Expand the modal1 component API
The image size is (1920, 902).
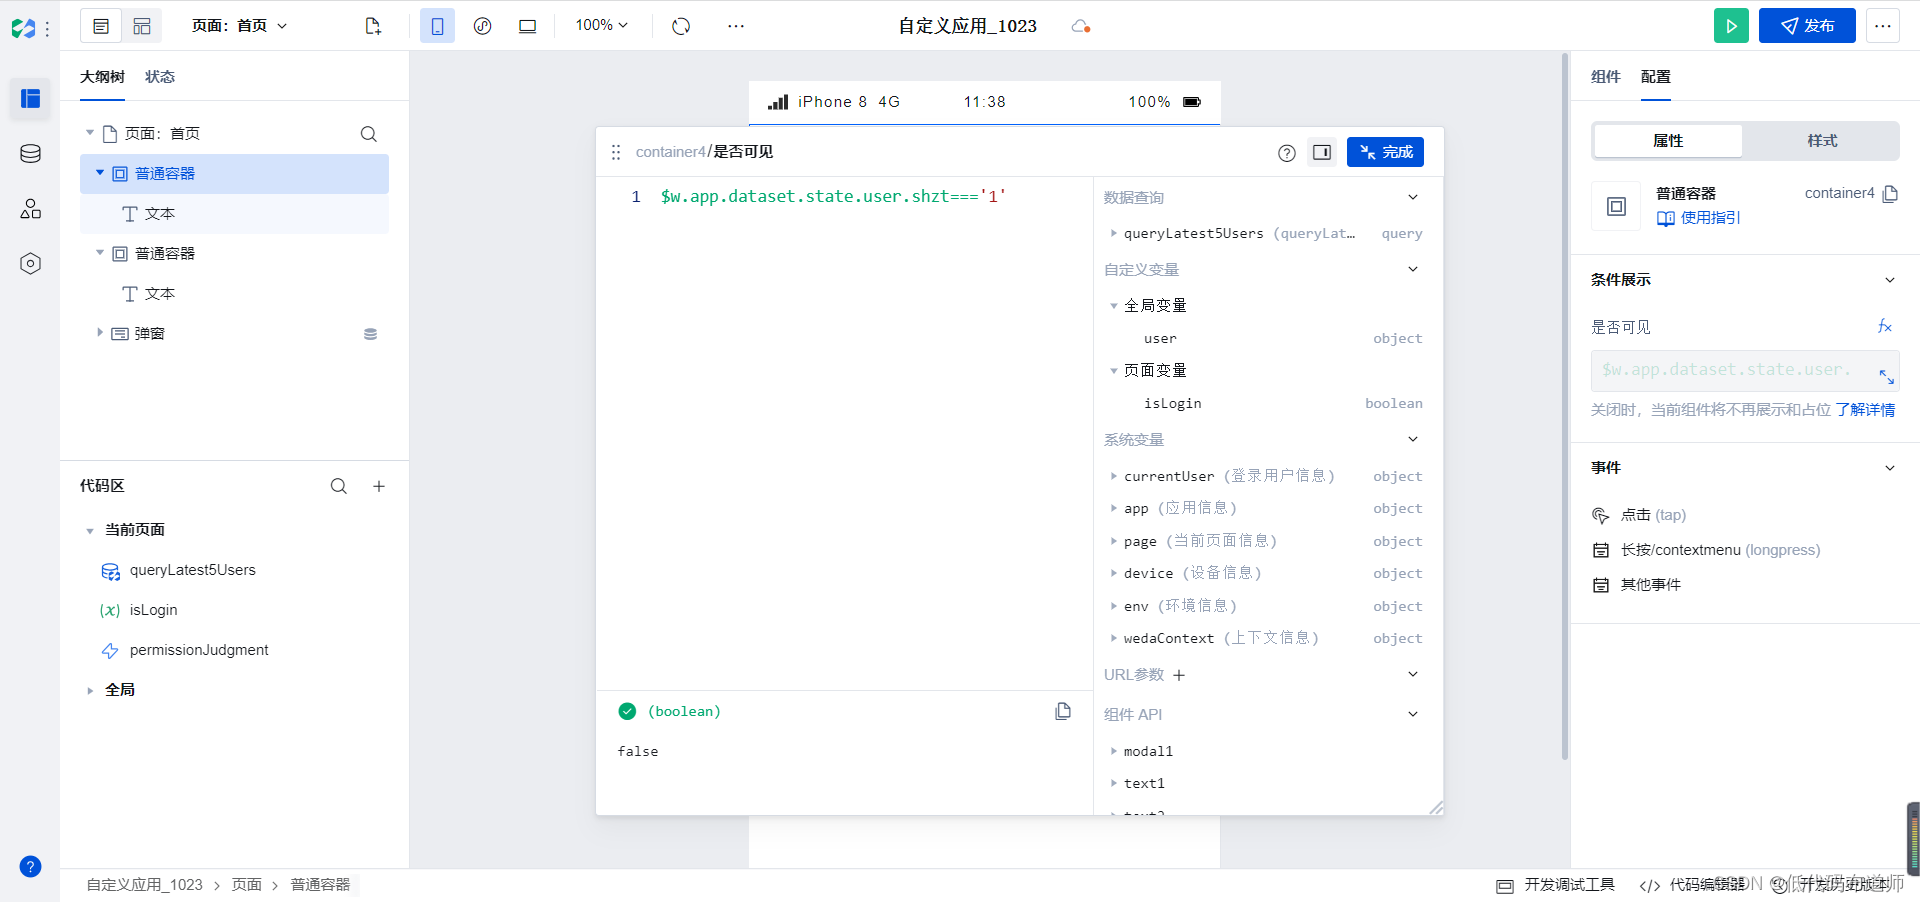coord(1114,751)
